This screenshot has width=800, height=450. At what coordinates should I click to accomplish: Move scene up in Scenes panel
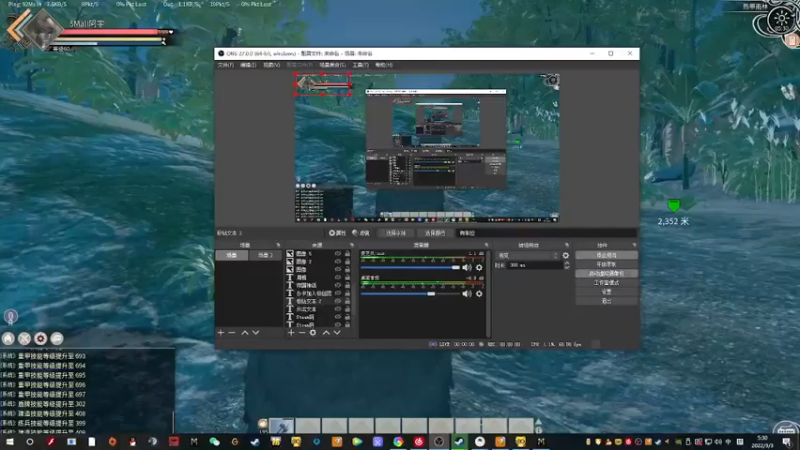point(245,333)
